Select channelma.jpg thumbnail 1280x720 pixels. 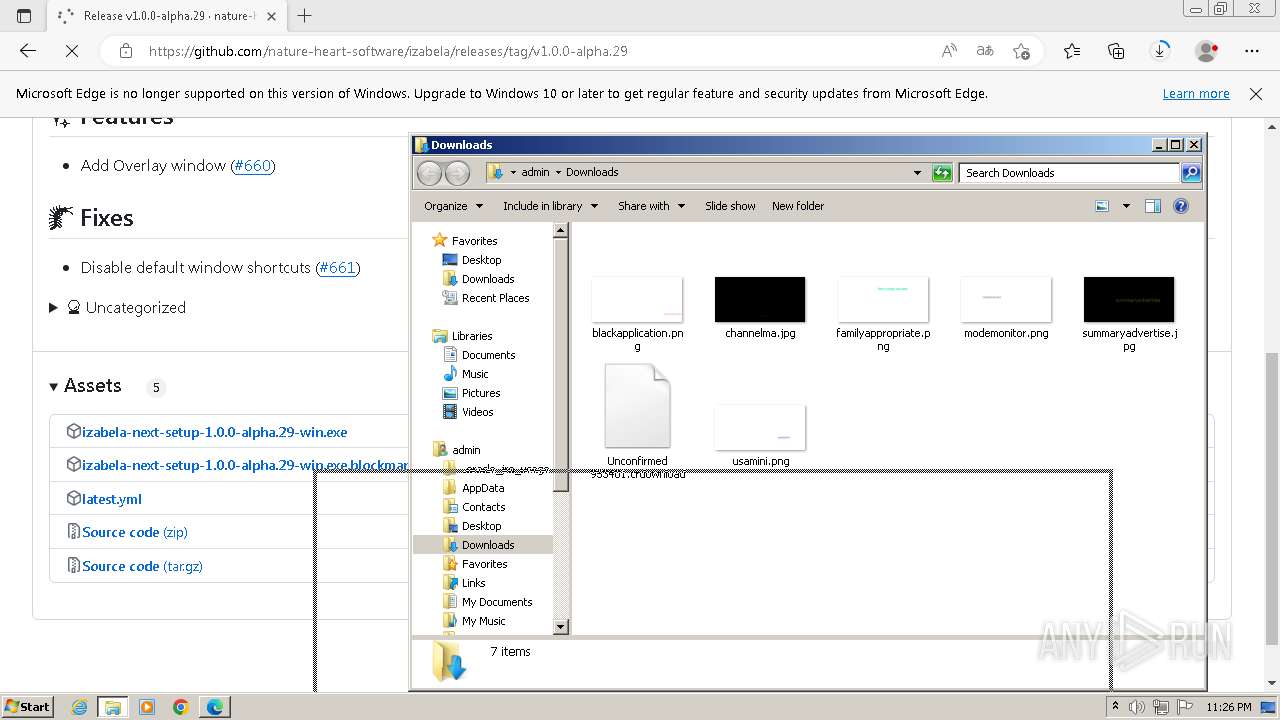pos(760,300)
